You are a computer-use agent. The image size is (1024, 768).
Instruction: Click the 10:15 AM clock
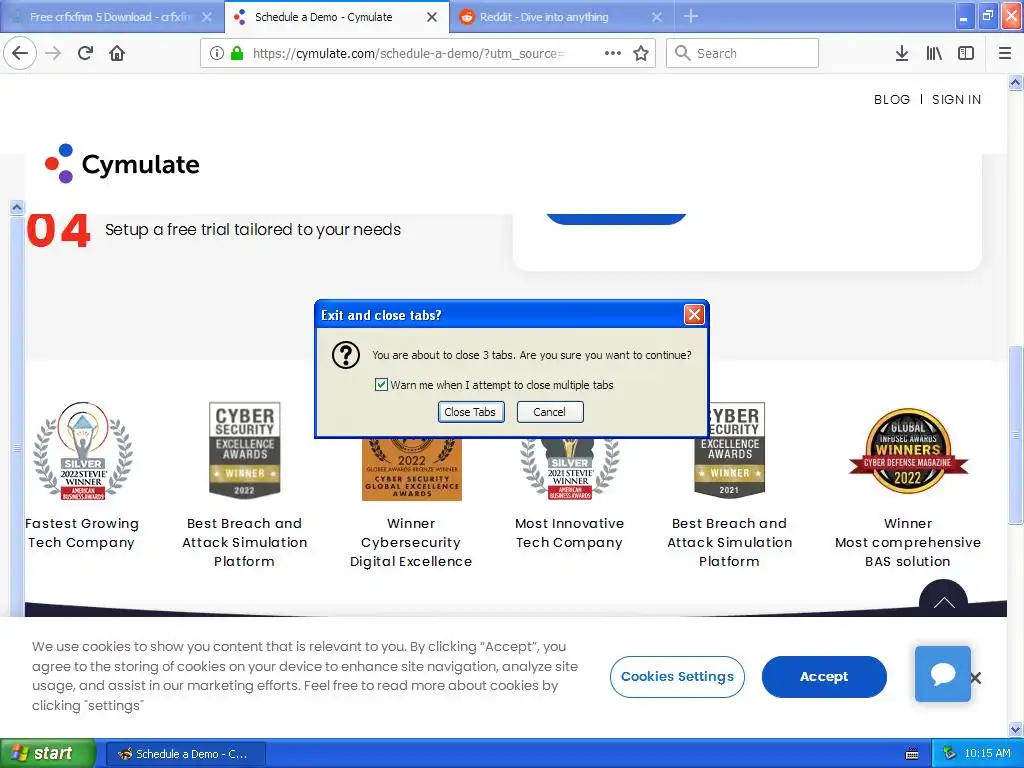(987, 753)
